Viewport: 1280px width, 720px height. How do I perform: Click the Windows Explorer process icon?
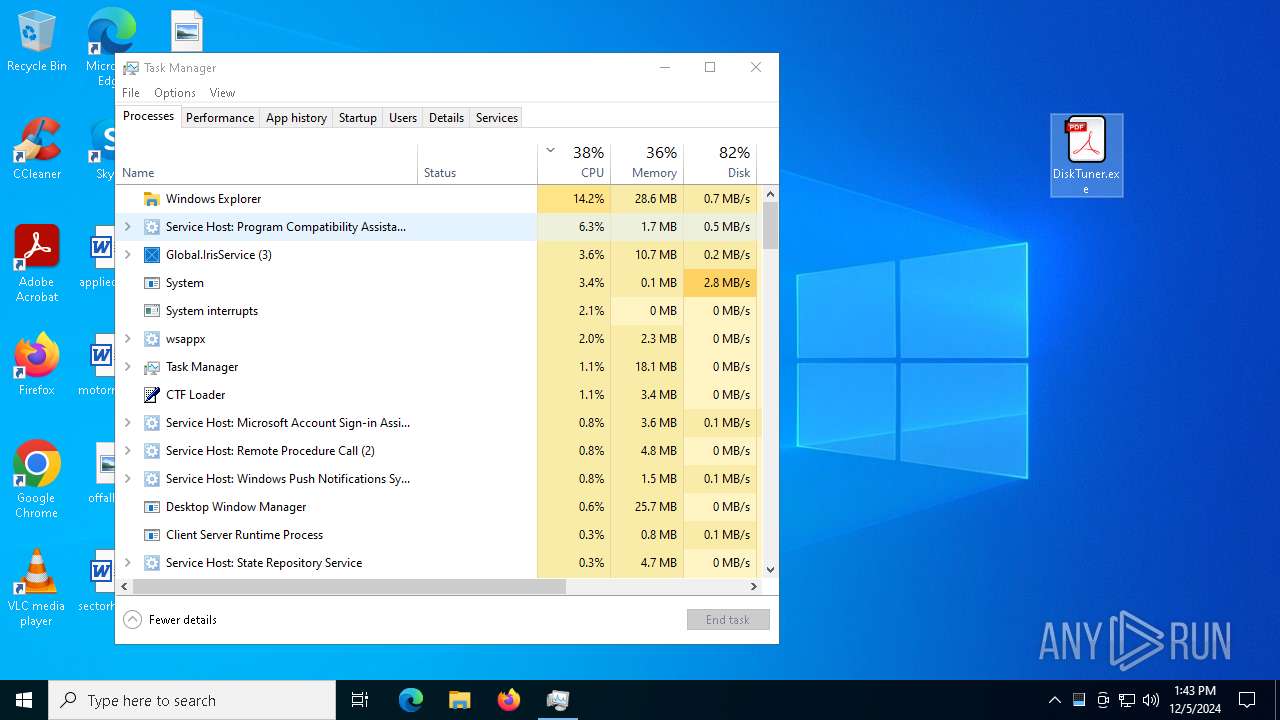[152, 199]
